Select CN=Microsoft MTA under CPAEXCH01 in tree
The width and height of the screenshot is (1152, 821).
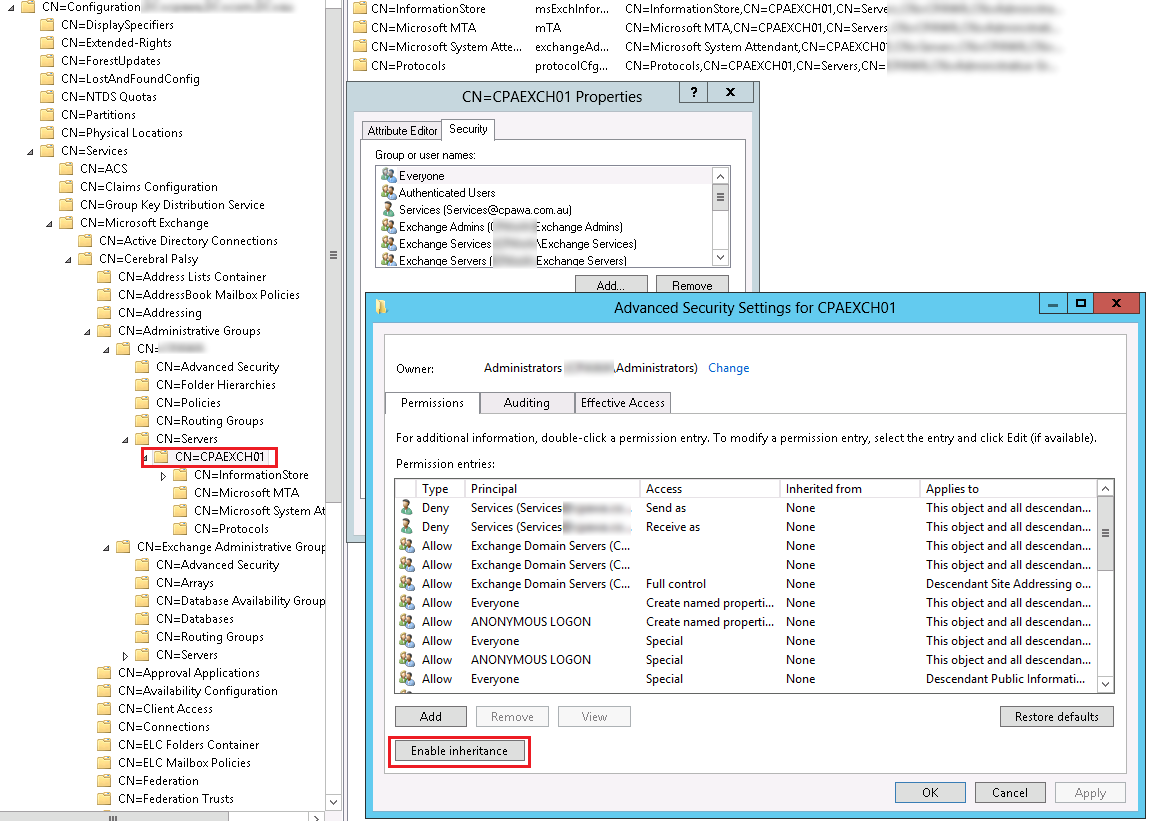pyautogui.click(x=246, y=492)
